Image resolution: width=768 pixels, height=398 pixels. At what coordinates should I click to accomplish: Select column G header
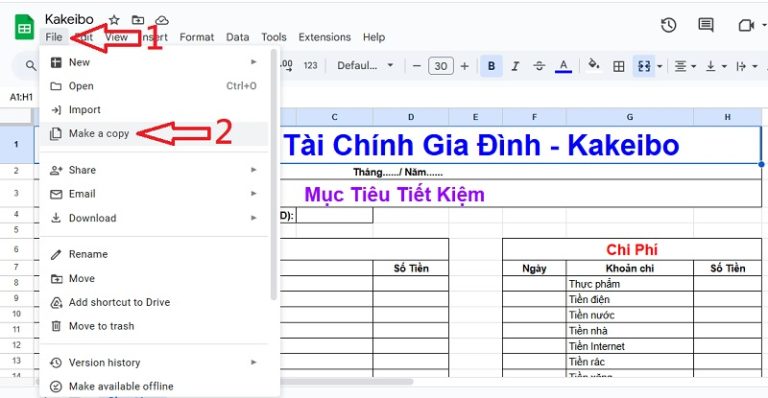tap(629, 117)
